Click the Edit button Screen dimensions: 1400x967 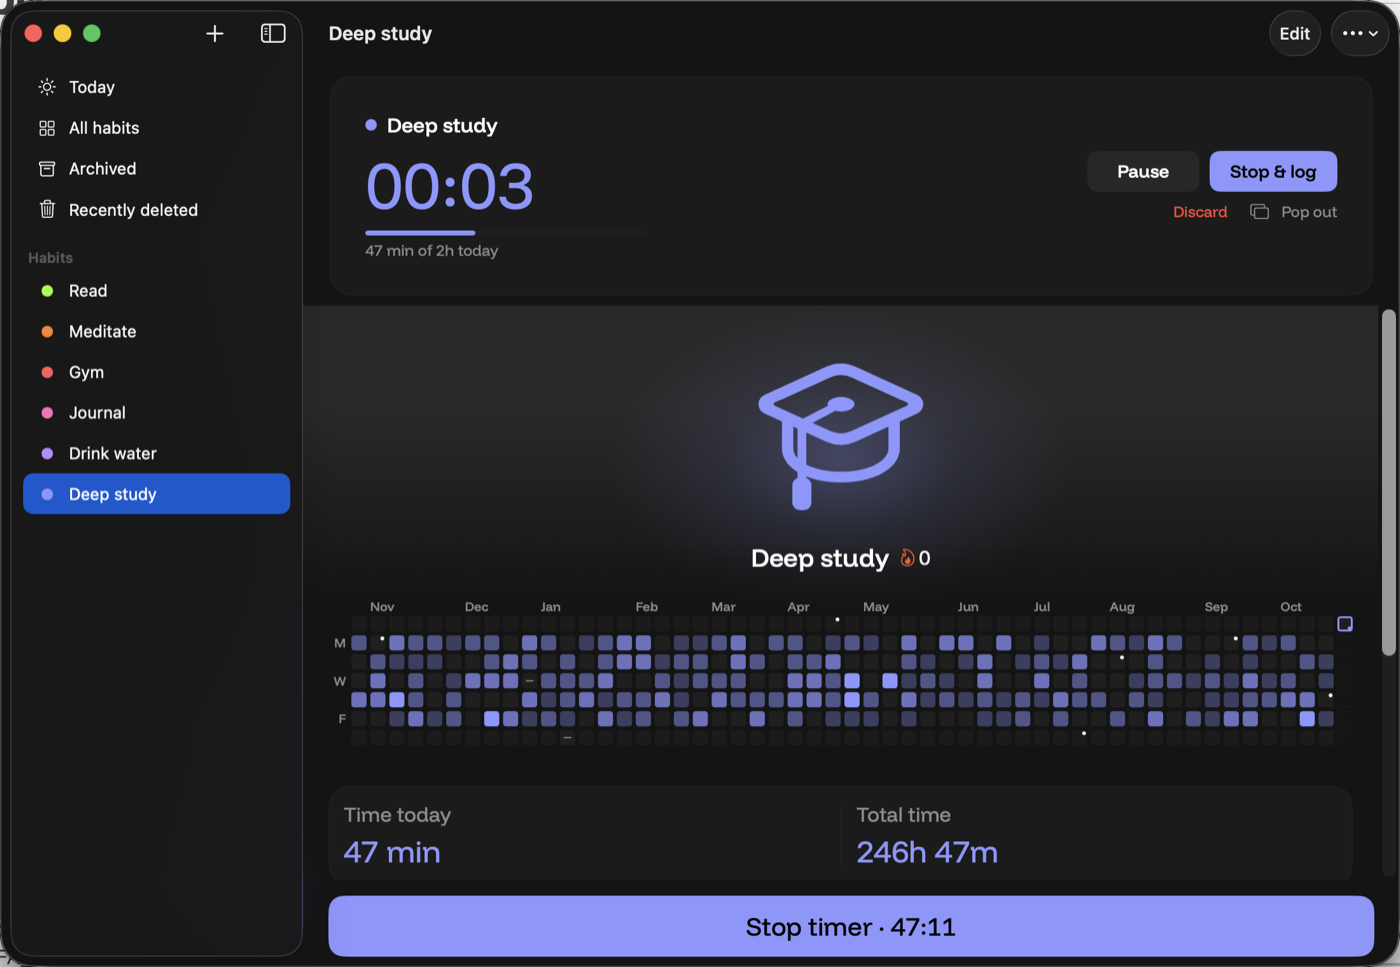1295,34
